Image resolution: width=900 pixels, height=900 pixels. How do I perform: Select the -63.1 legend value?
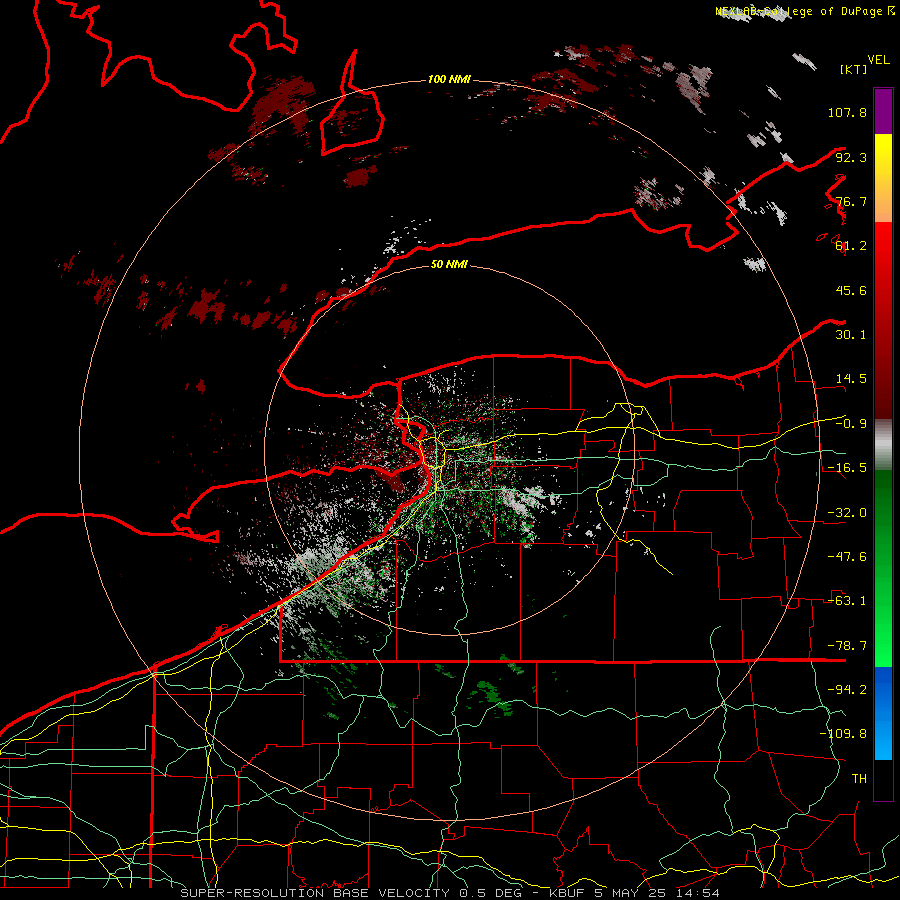pyautogui.click(x=847, y=601)
